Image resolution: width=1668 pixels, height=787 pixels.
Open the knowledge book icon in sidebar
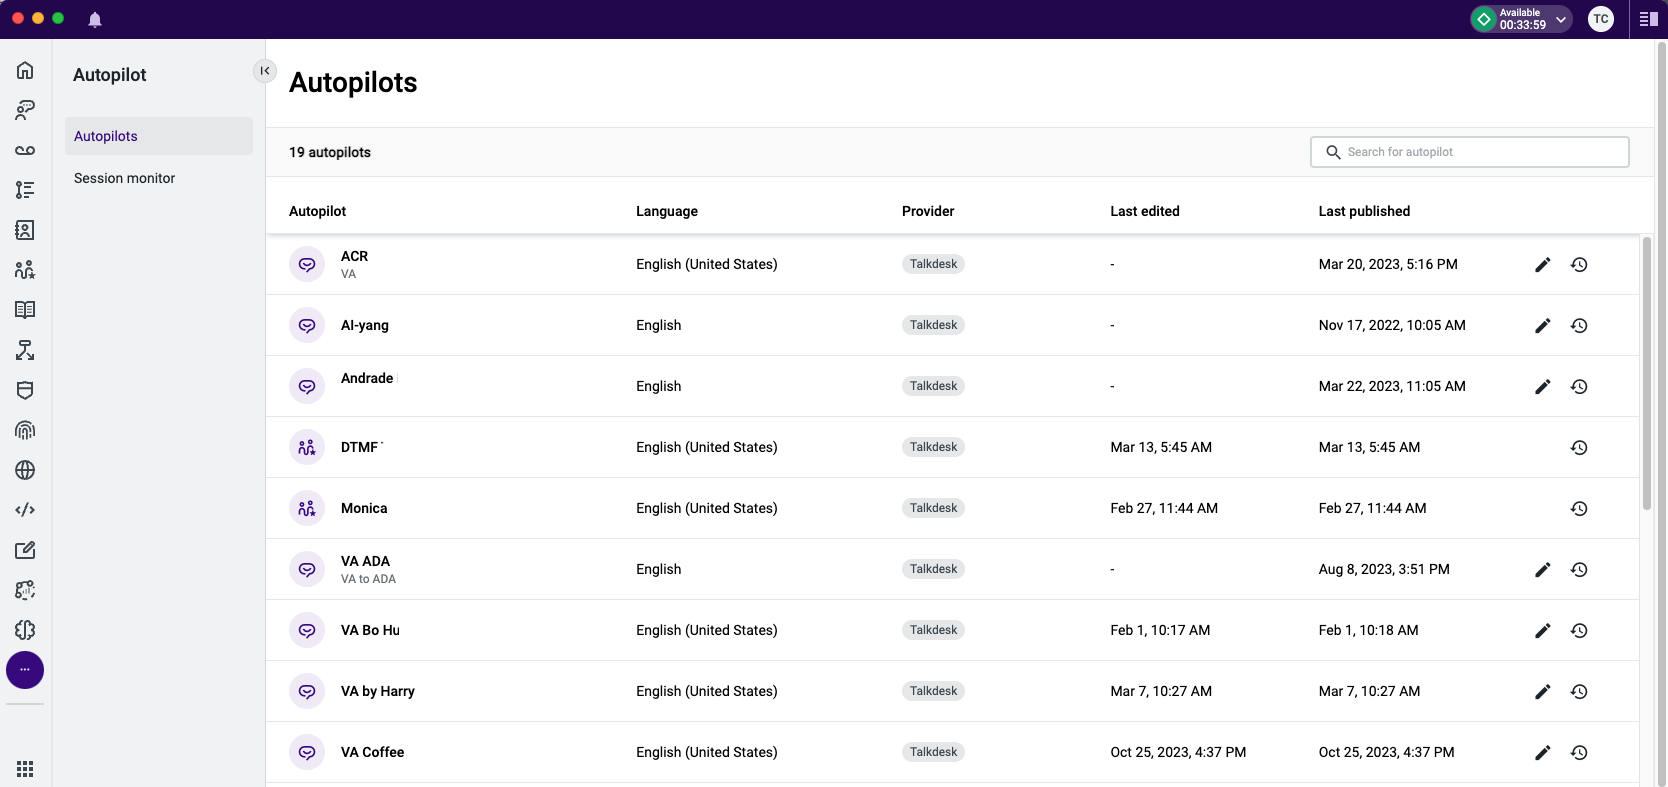[25, 310]
